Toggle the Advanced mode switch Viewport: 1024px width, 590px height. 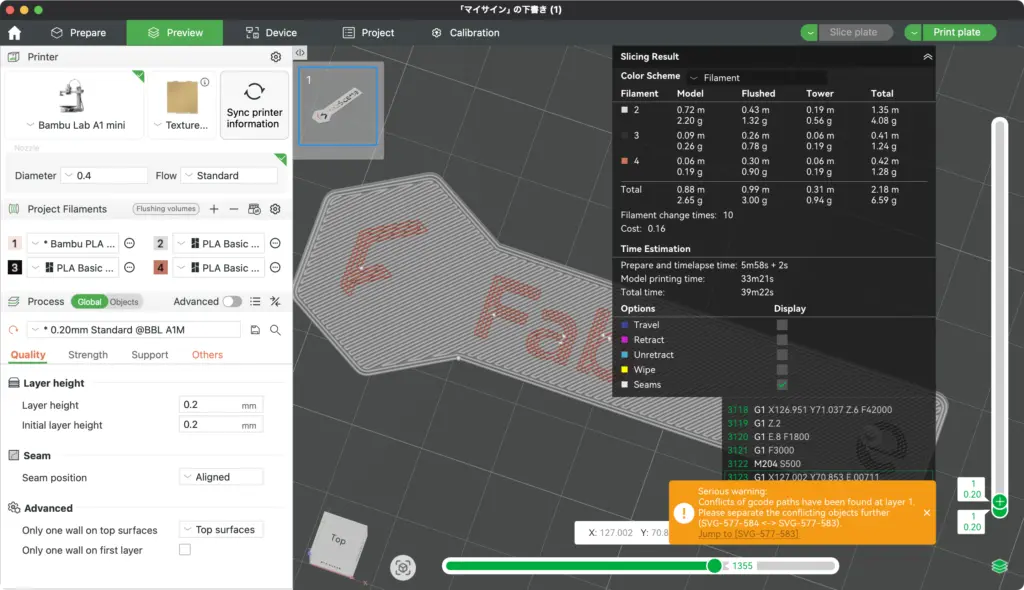click(232, 301)
